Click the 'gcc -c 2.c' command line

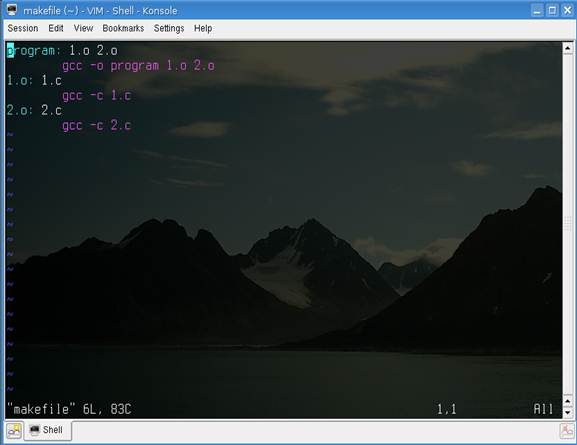(x=97, y=126)
